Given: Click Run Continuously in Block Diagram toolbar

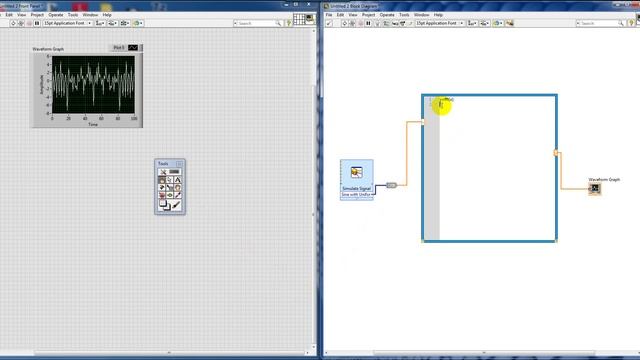Looking at the screenshot, I should coord(352,23).
